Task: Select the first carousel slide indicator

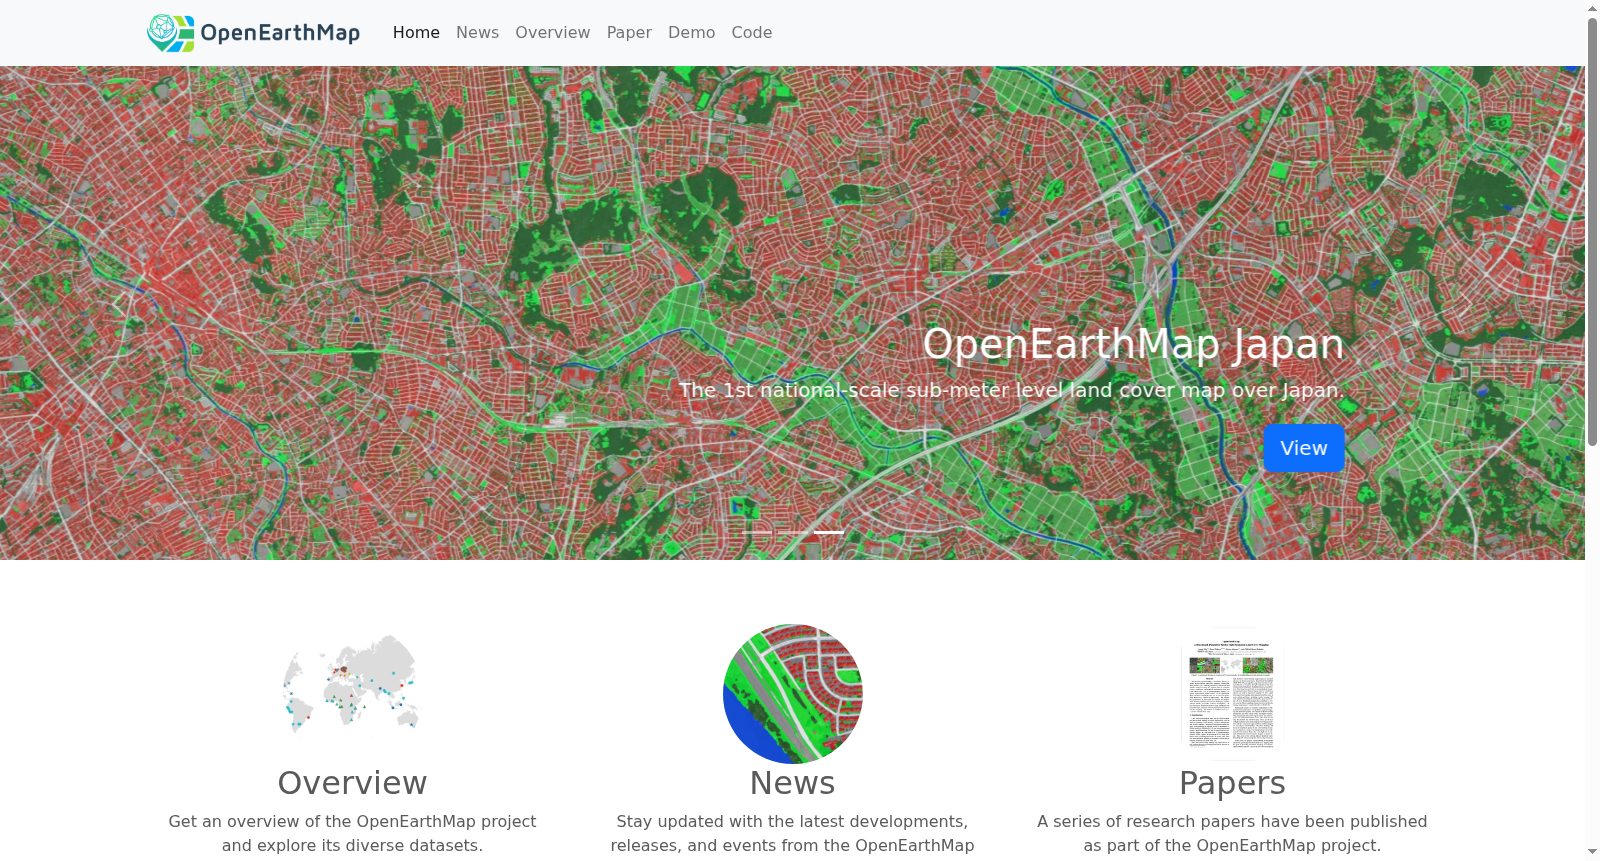Action: (x=757, y=532)
